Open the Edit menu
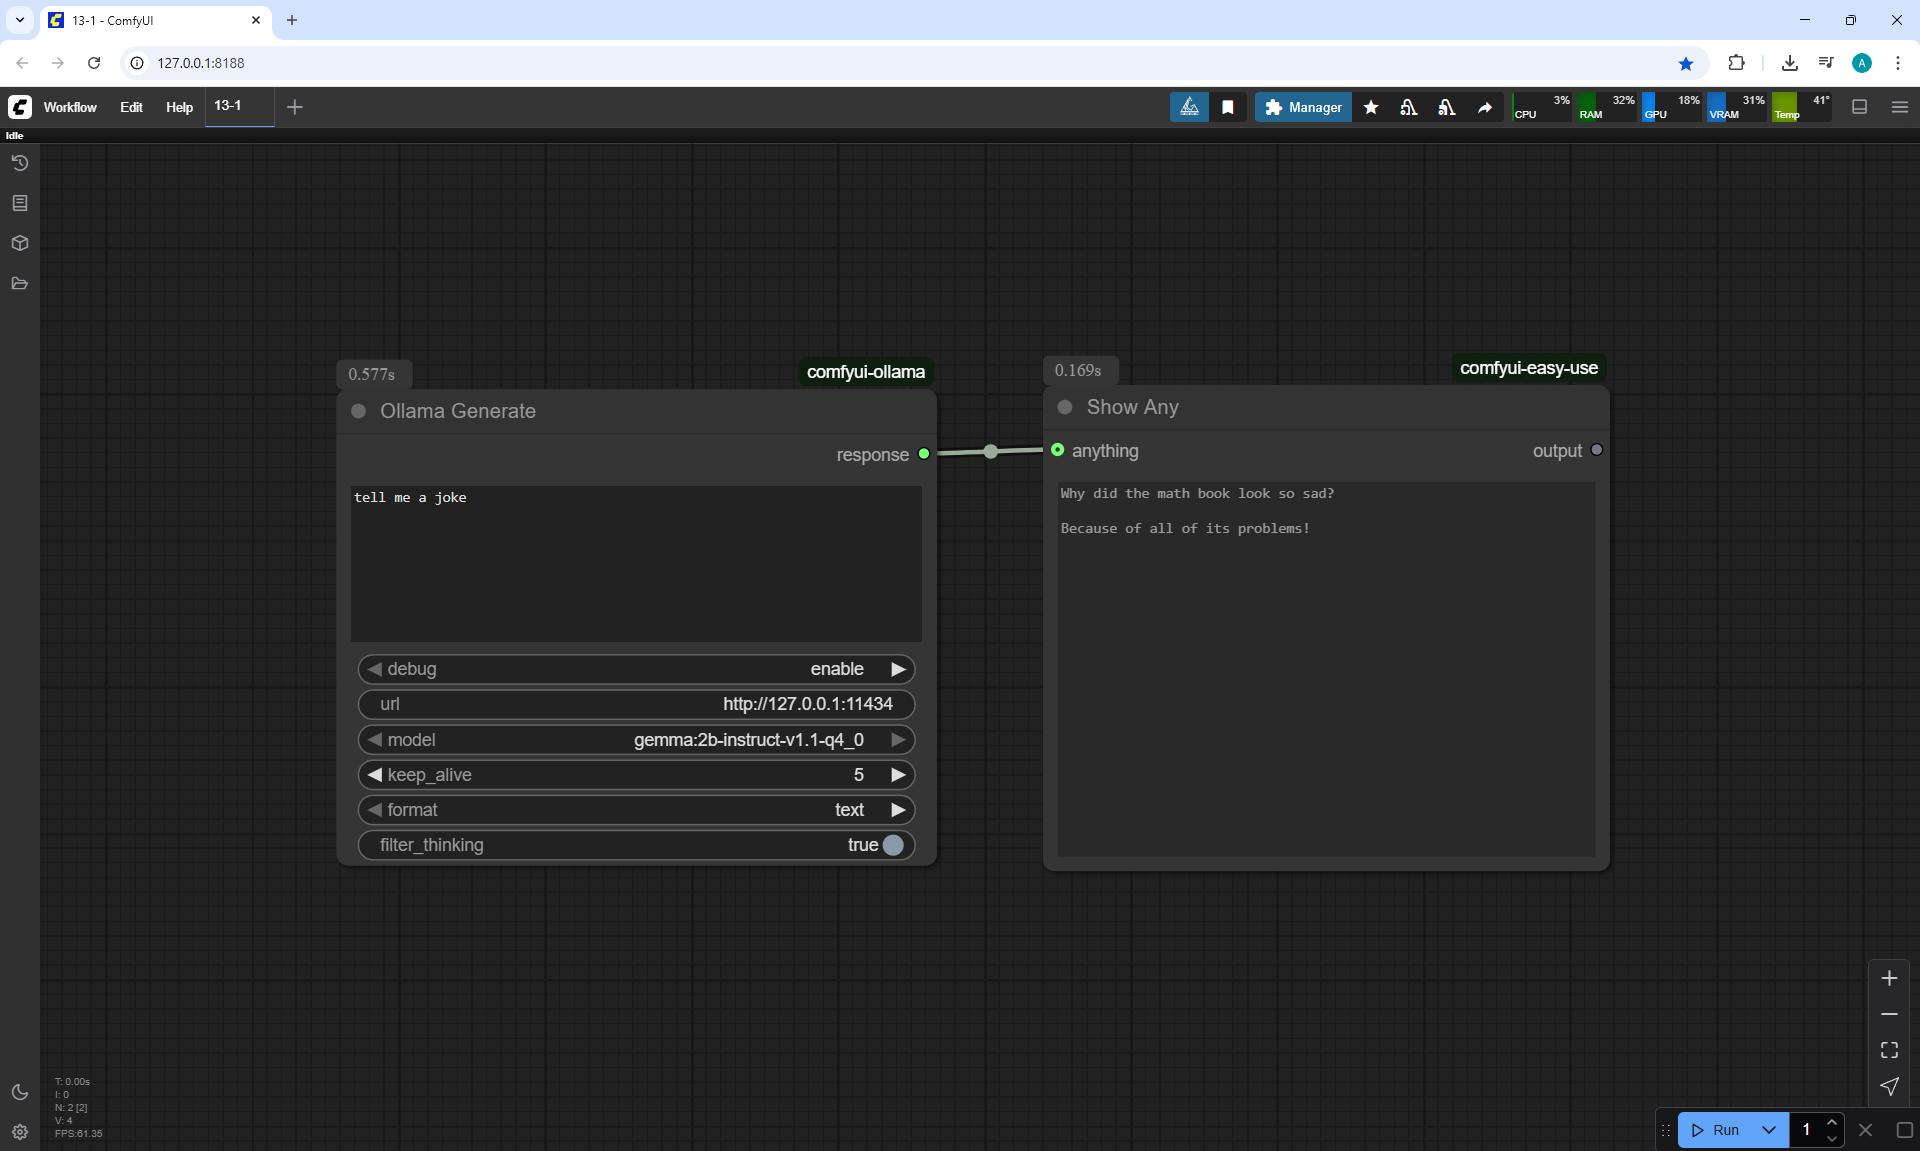Screen dimensions: 1920x1151 [131, 107]
